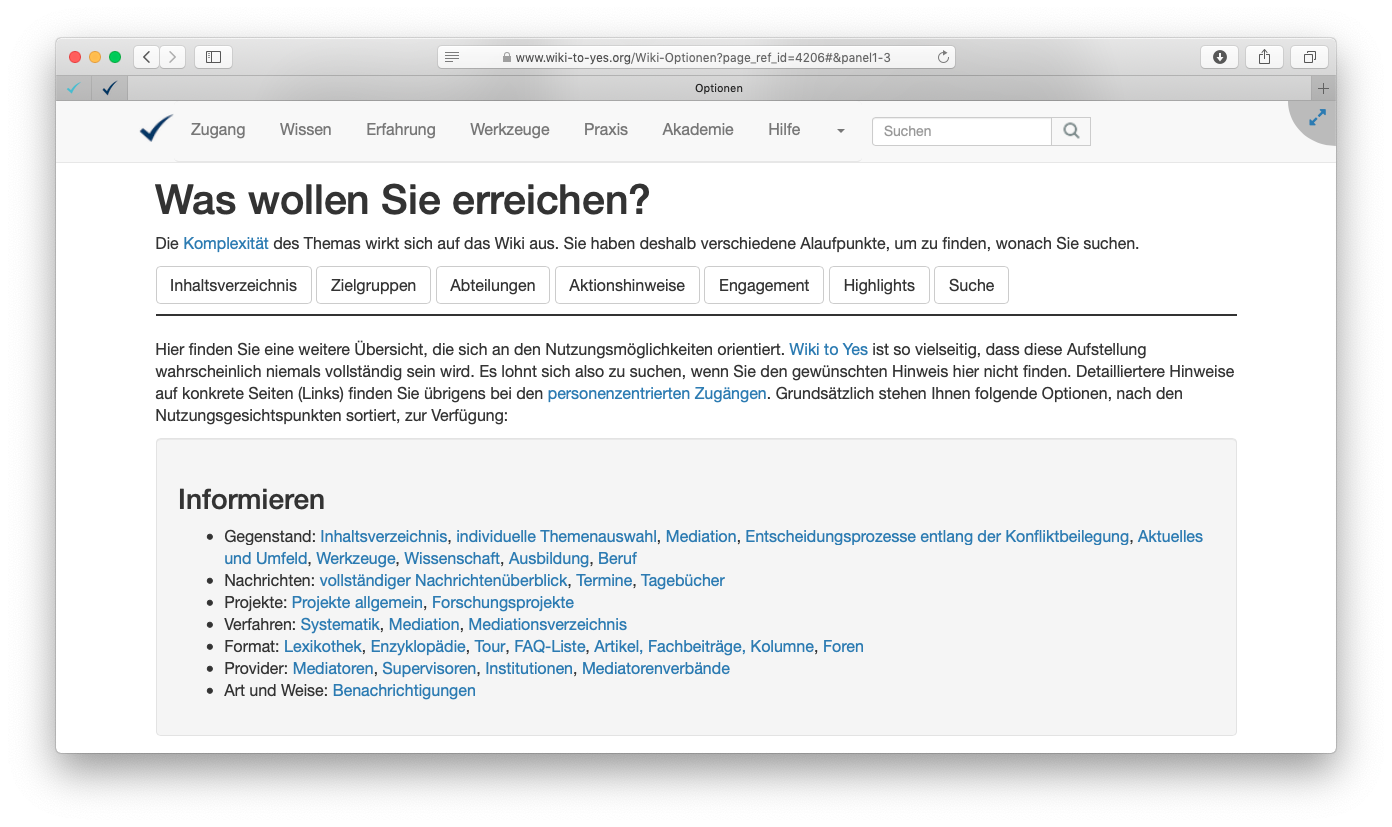Screen dimensions: 1392x827
Task: Open the Werkzeuge navigation menu
Action: click(x=509, y=129)
